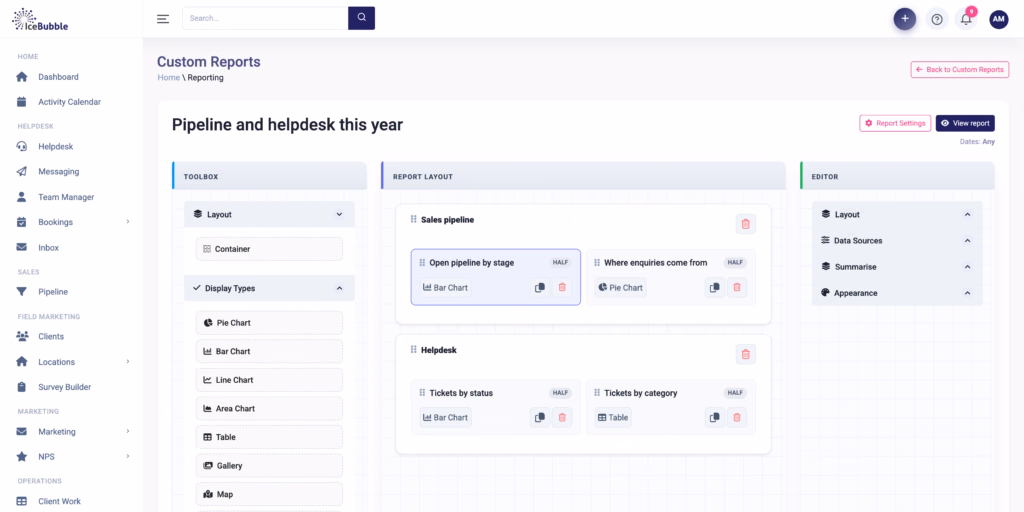1024x512 pixels.
Task: Click the Pie Chart chip on Where enquiries come from
Action: pyautogui.click(x=620, y=287)
